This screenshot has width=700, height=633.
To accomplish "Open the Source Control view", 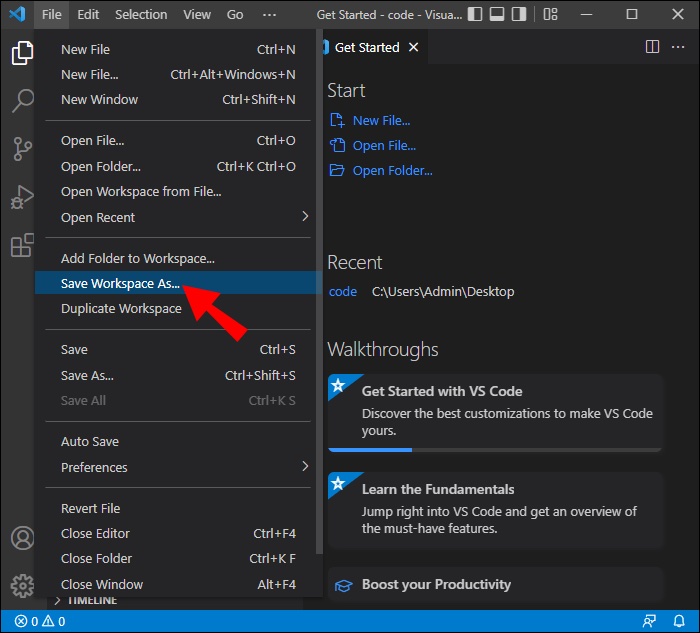I will (22, 149).
